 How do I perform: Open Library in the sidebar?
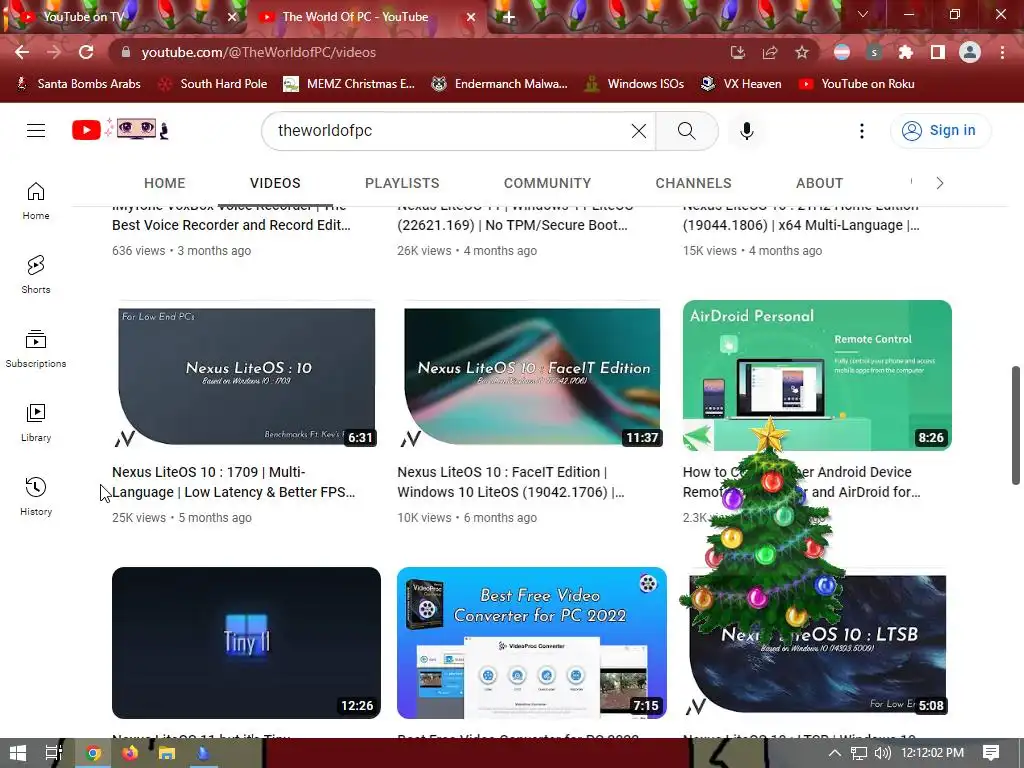tap(36, 423)
